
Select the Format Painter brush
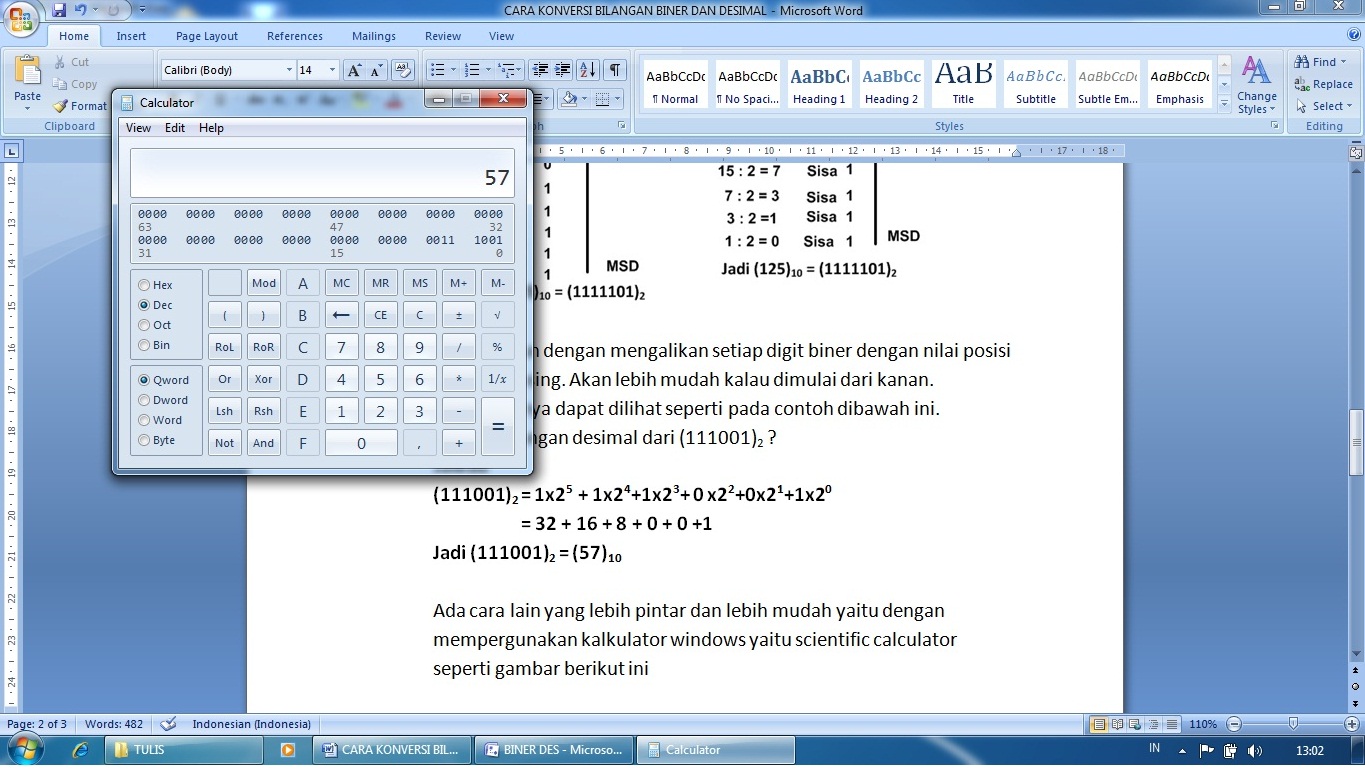pos(80,106)
